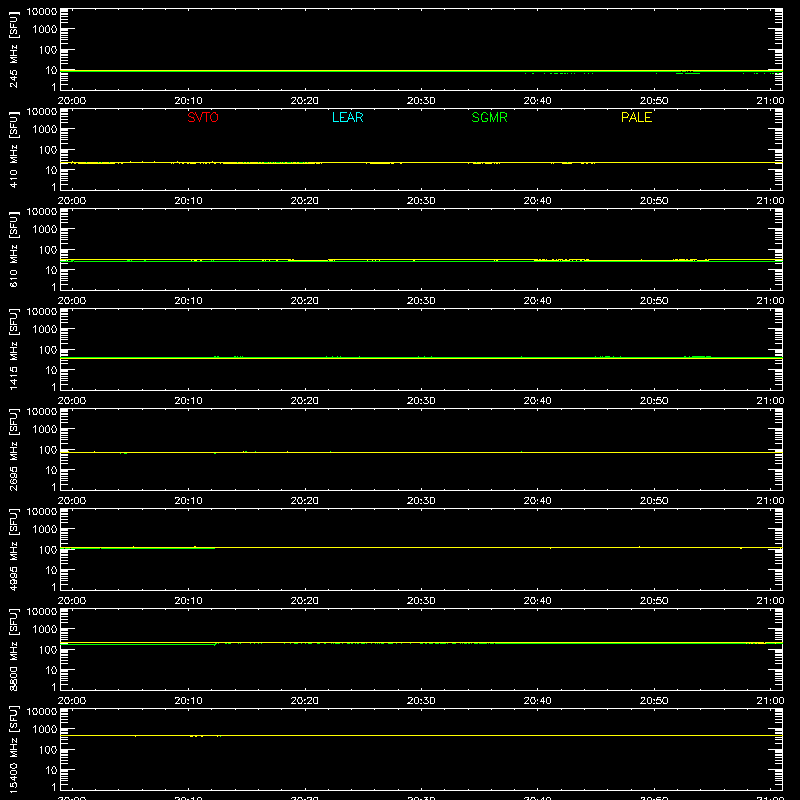The width and height of the screenshot is (800, 800).
Task: Select the 2695 MHz [SFU] axis title
Action: tap(13, 449)
